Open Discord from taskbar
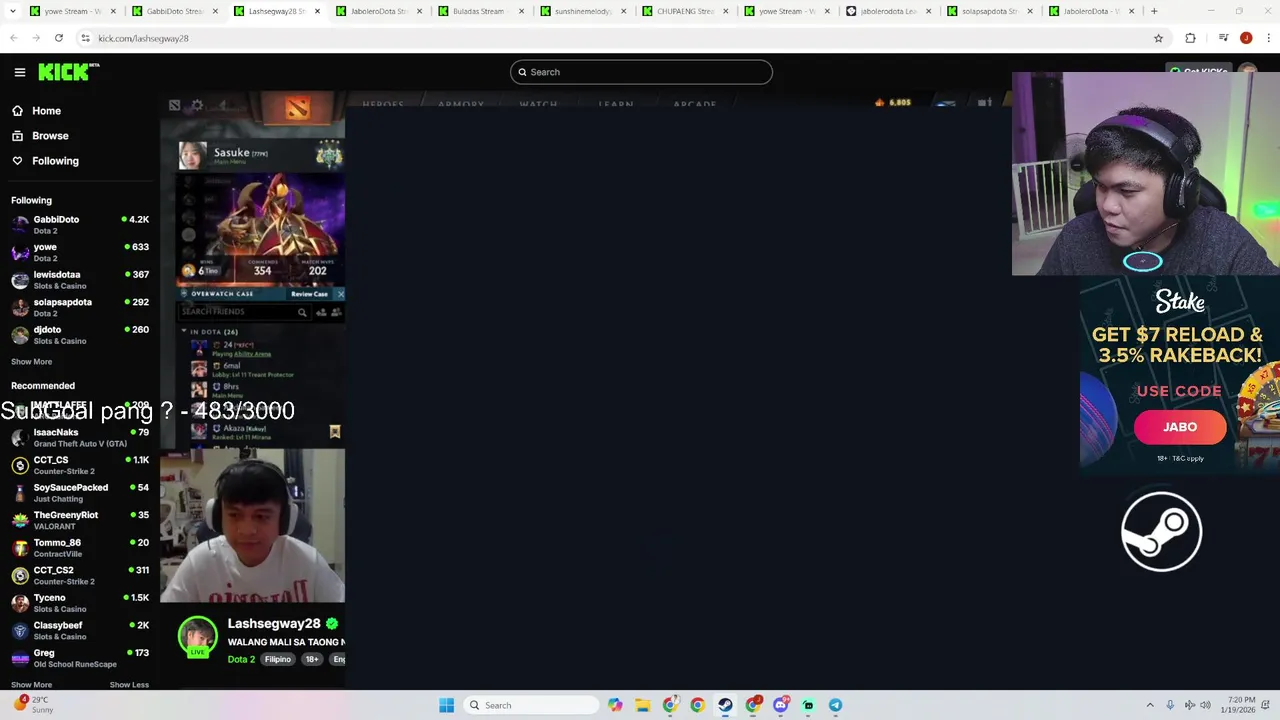The width and height of the screenshot is (1280, 720). pos(780,705)
